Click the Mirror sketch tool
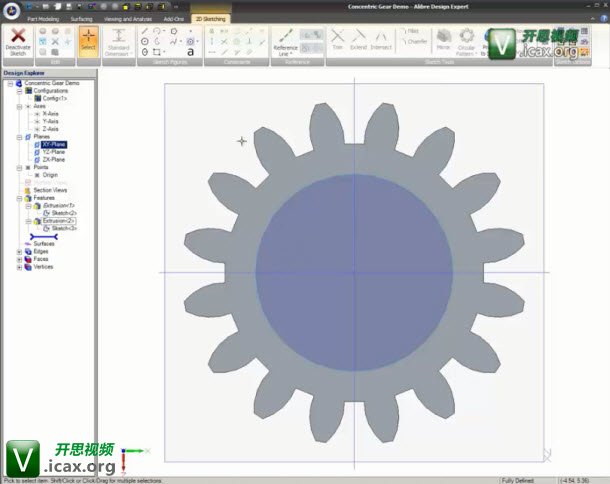 pyautogui.click(x=443, y=40)
